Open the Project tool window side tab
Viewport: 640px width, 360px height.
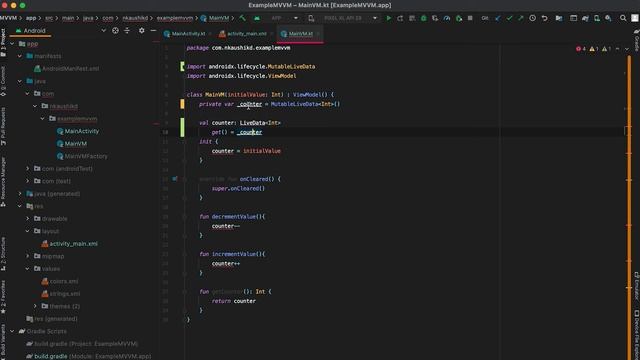point(3,42)
